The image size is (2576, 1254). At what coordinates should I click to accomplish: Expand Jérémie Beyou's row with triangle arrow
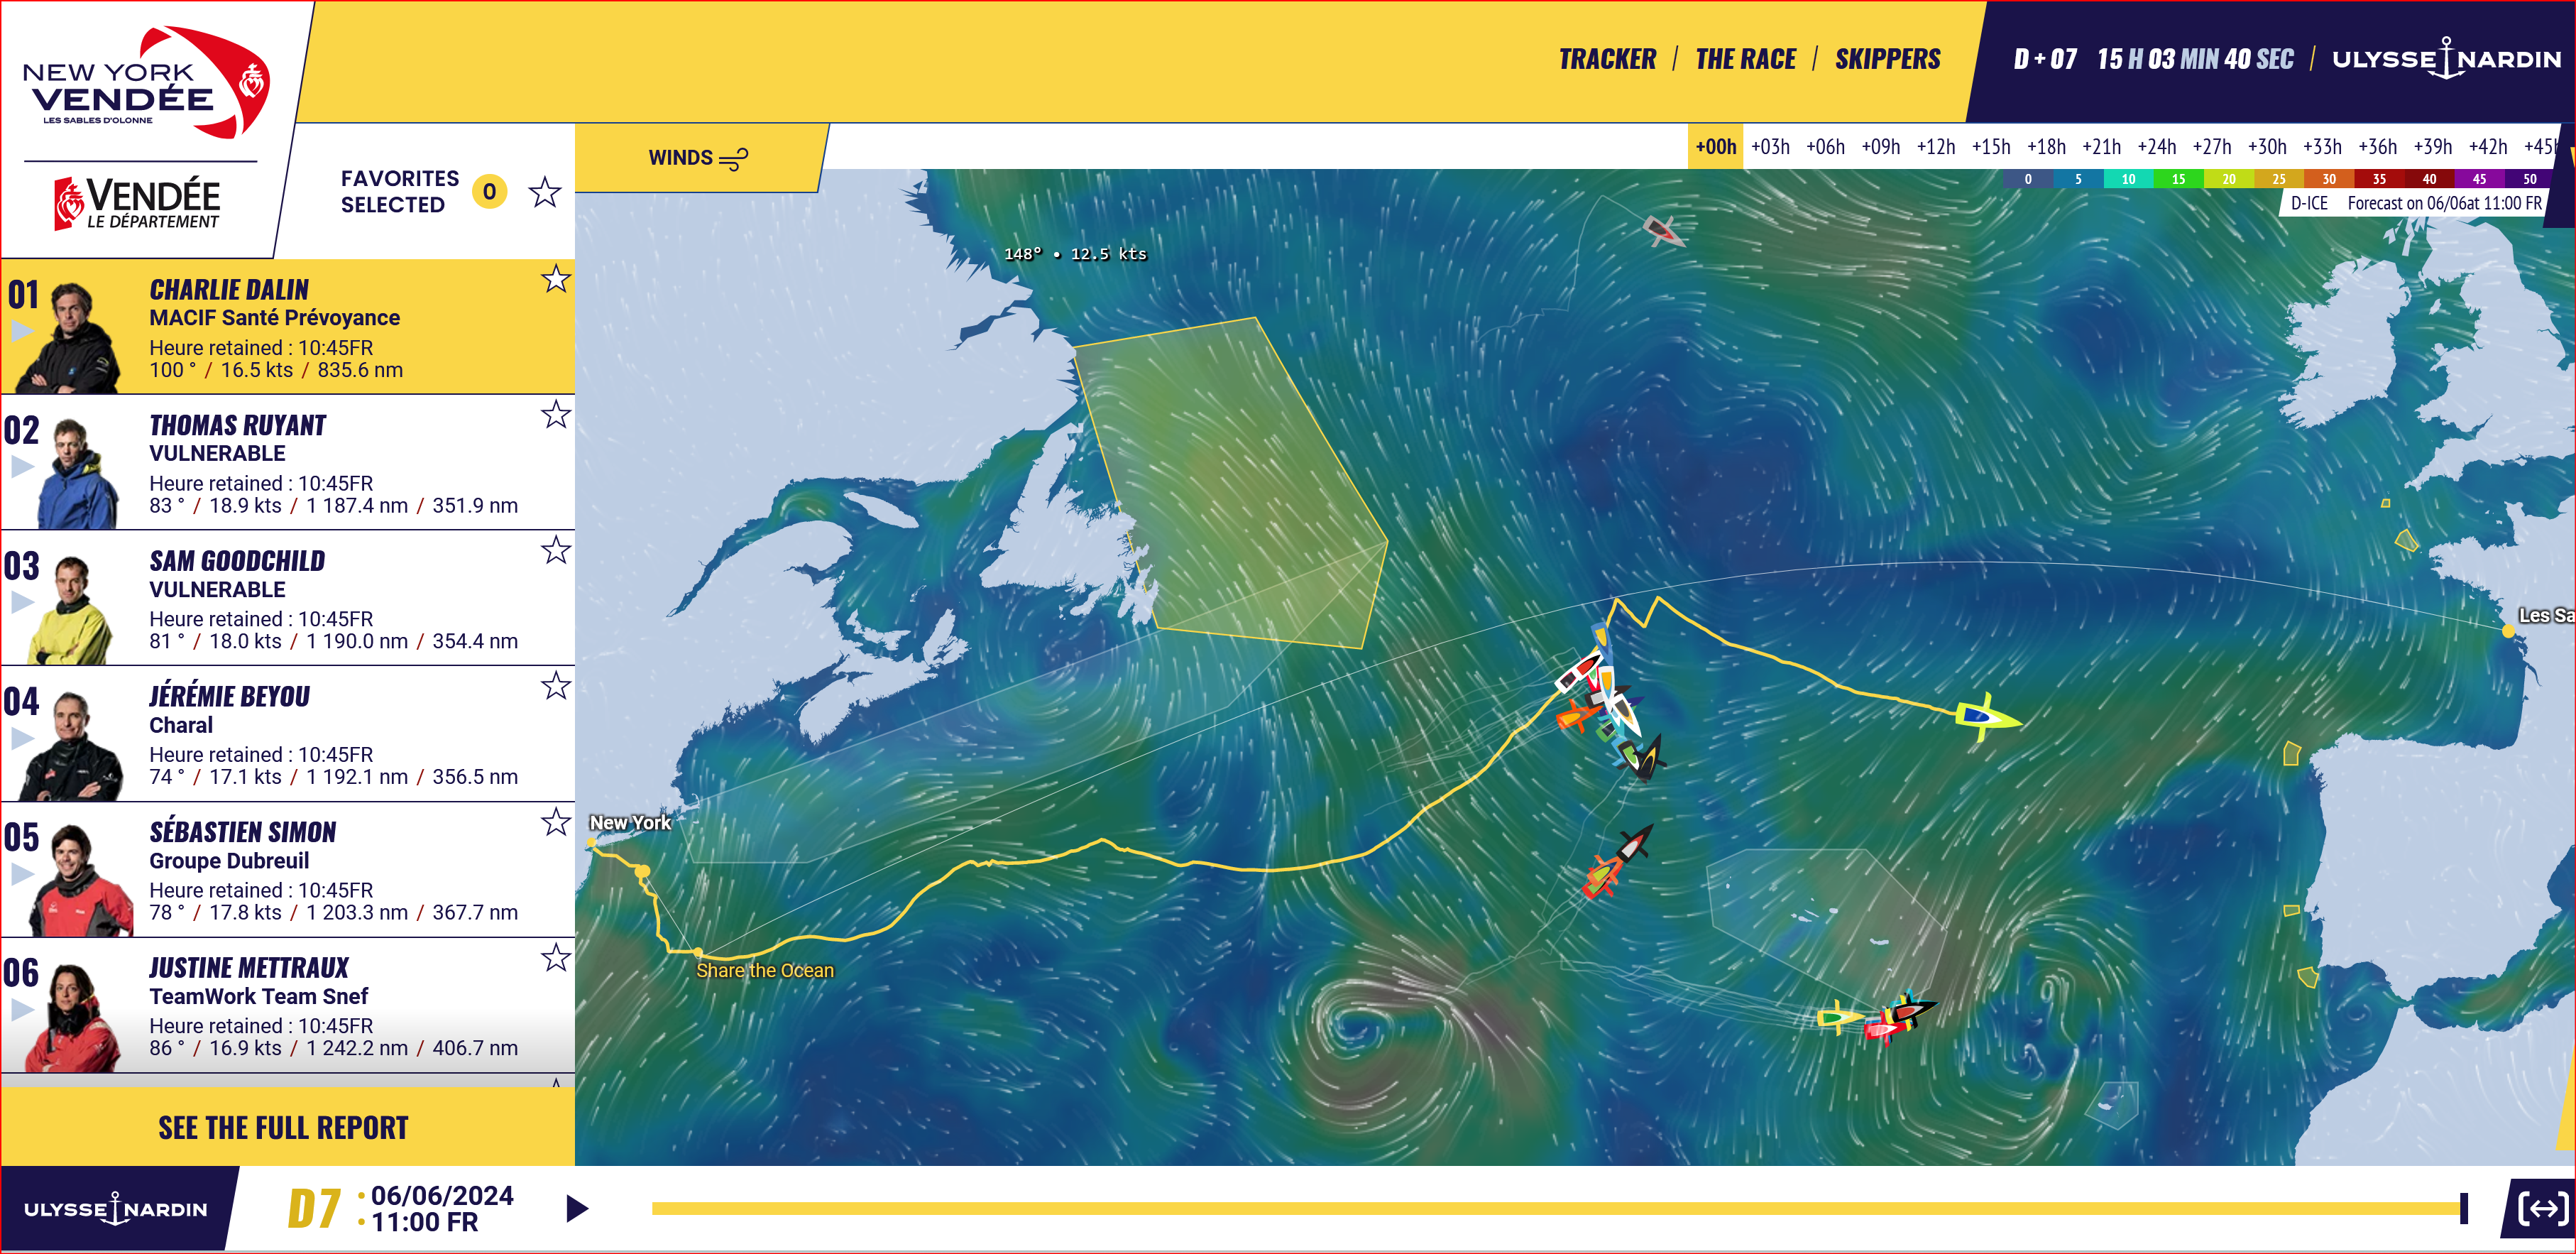click(x=22, y=738)
